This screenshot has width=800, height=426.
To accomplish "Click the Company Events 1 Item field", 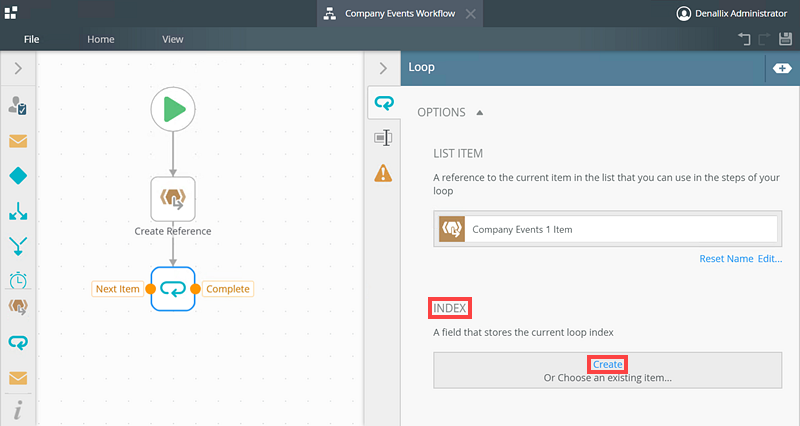I will 608,229.
